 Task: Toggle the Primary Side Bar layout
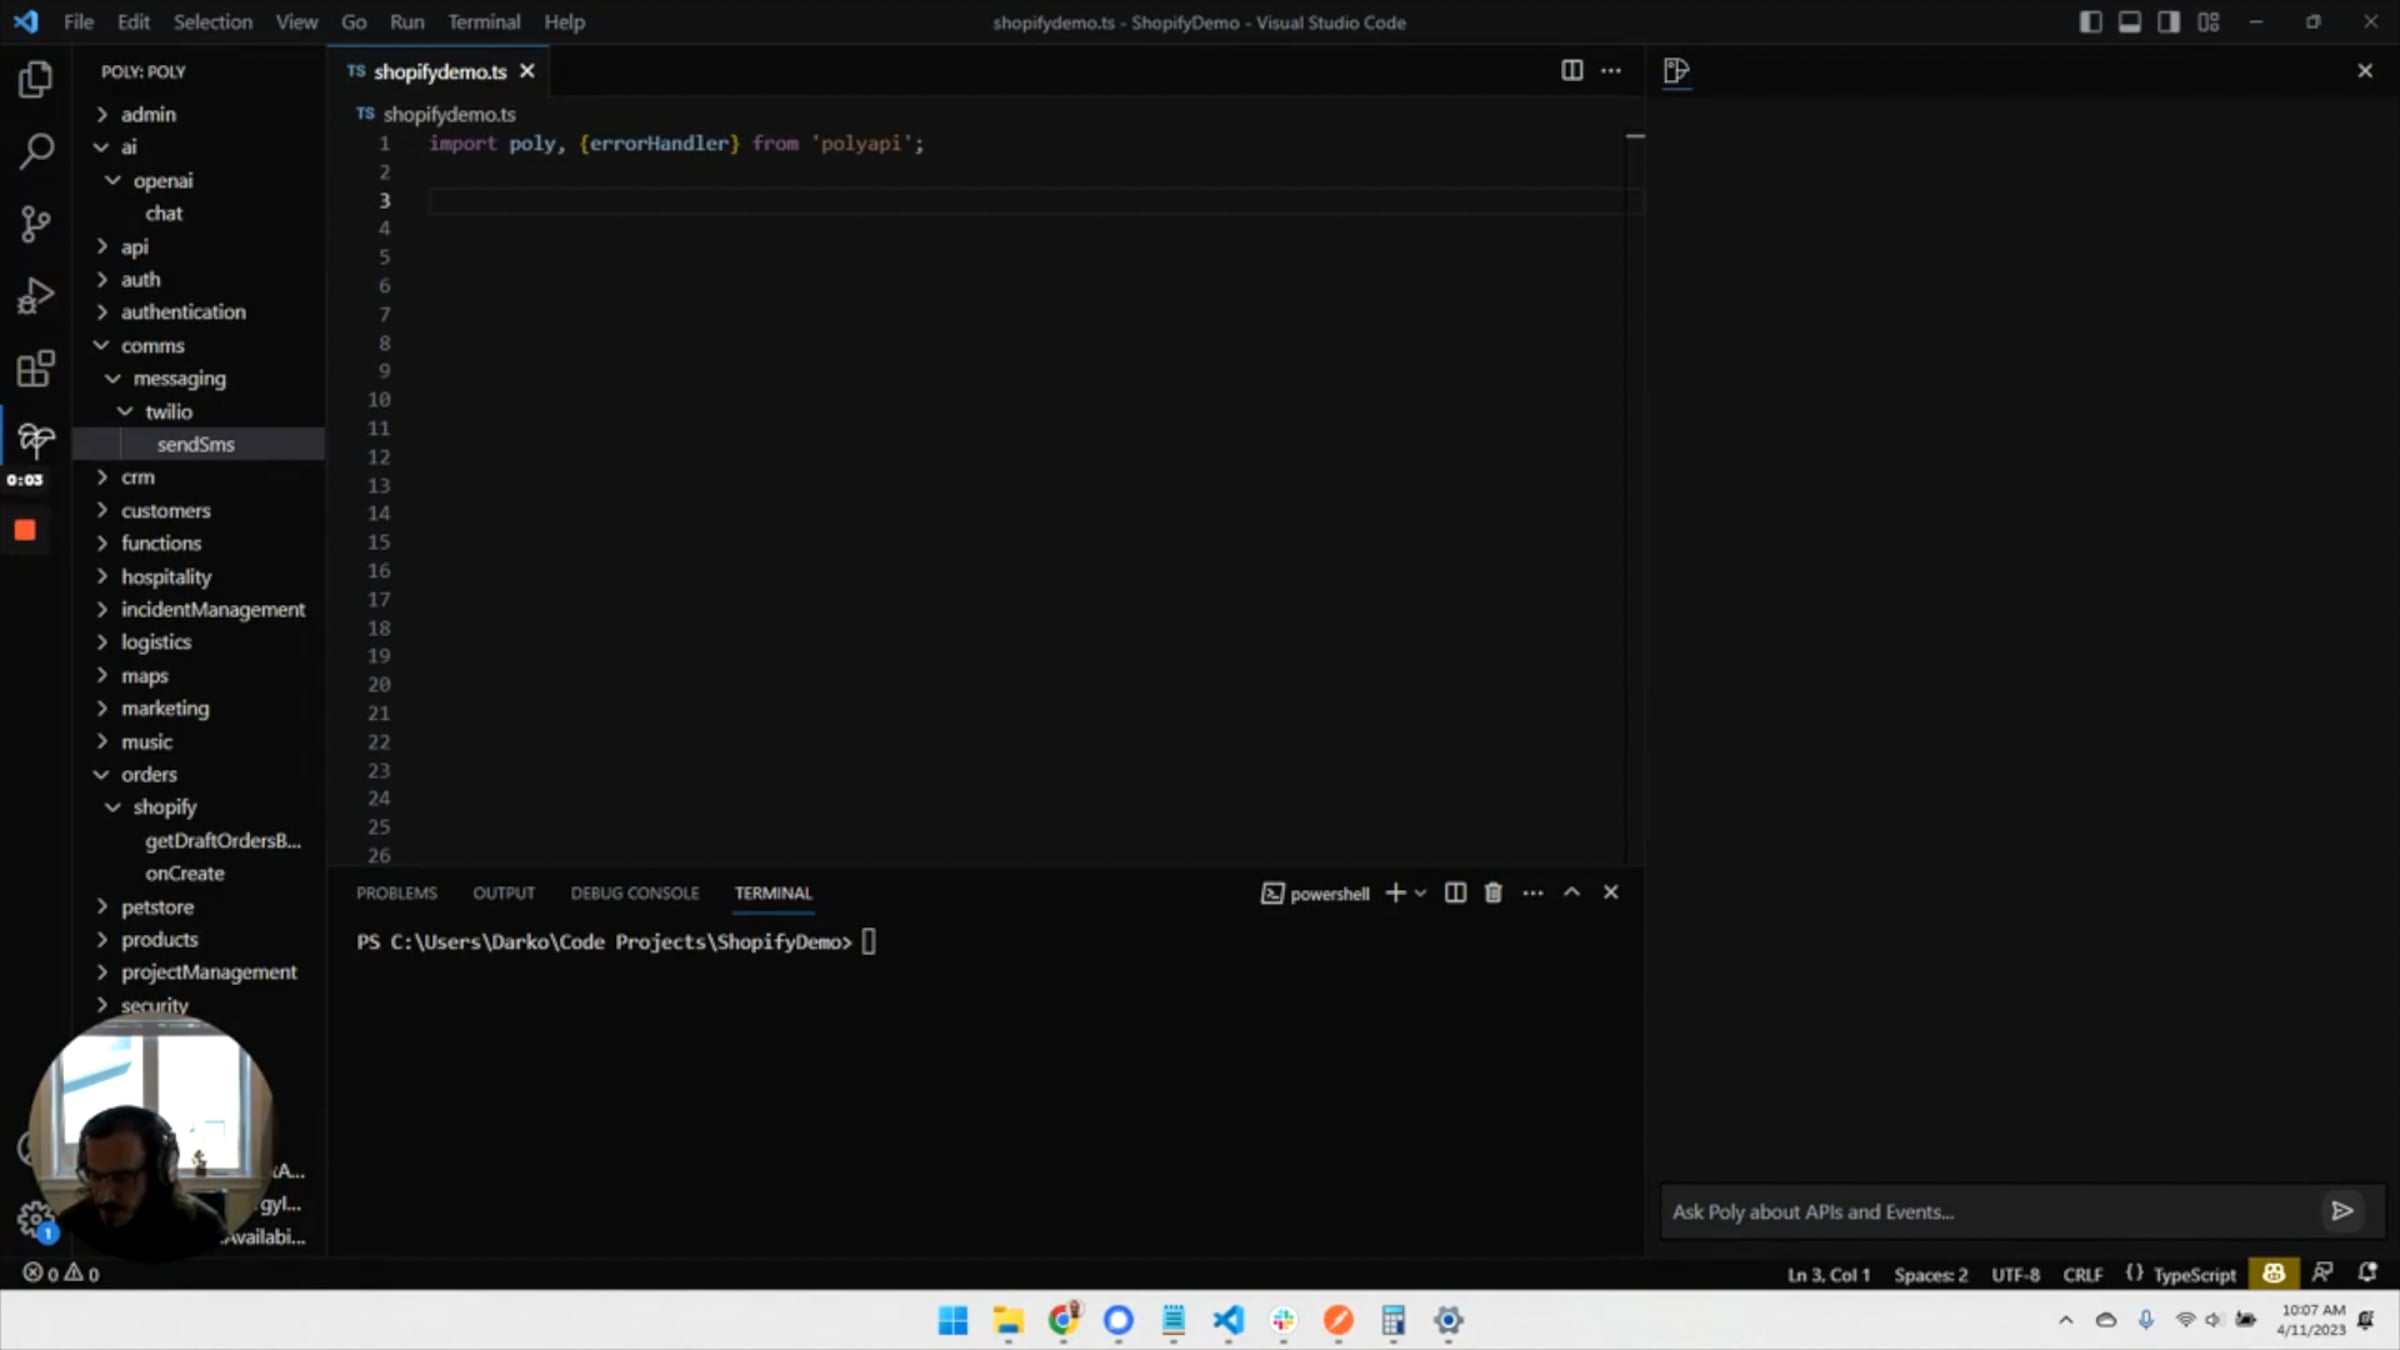pyautogui.click(x=2090, y=22)
